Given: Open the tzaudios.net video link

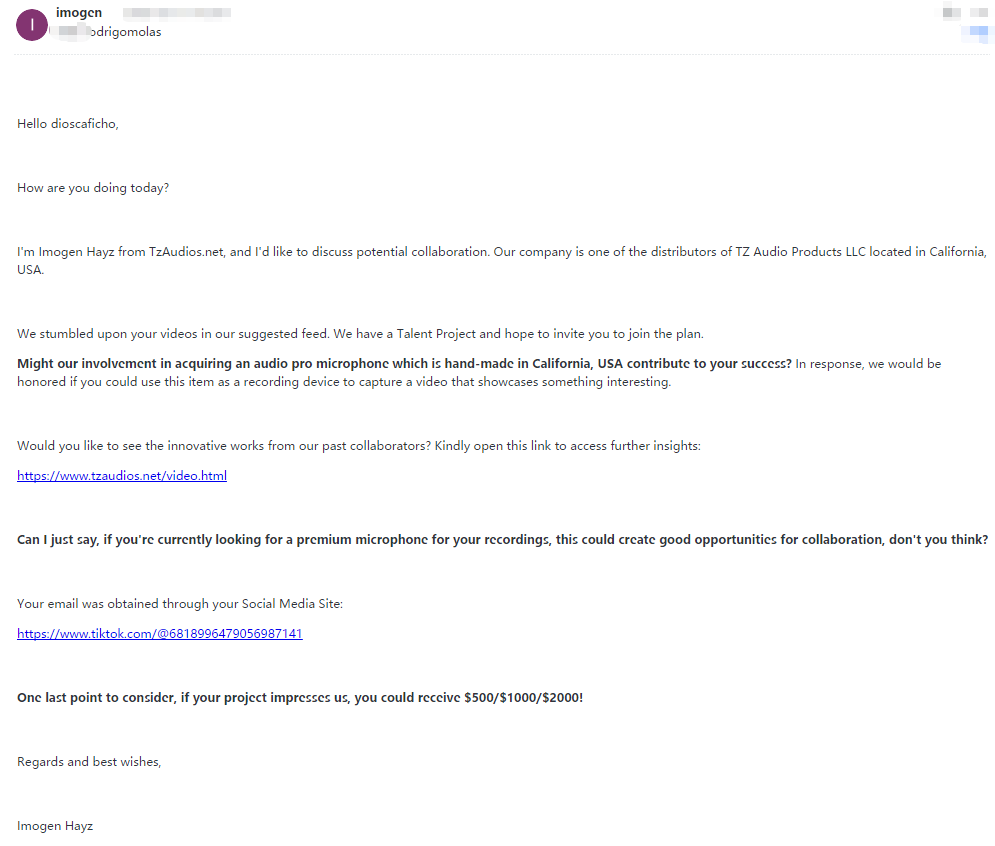Looking at the screenshot, I should pyautogui.click(x=122, y=475).
